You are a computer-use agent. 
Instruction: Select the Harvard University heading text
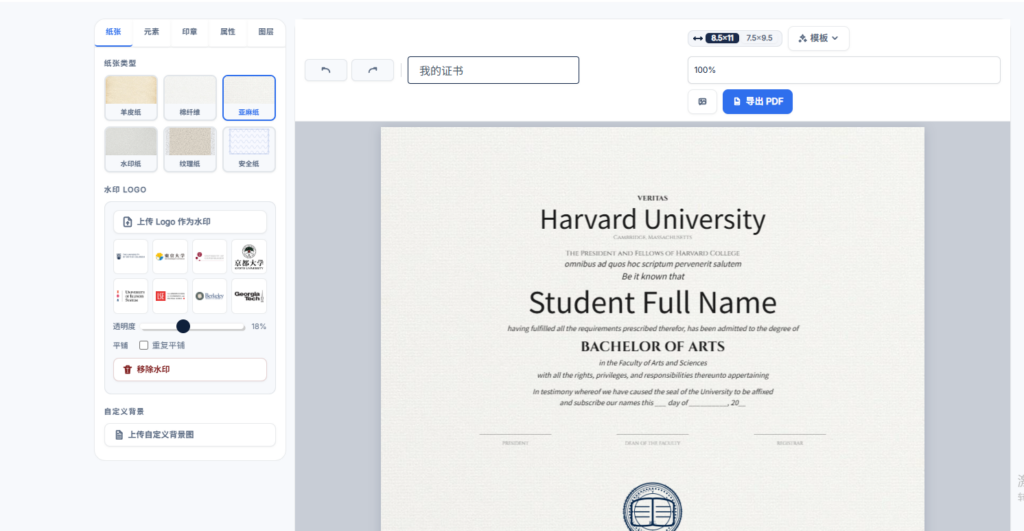pos(652,219)
